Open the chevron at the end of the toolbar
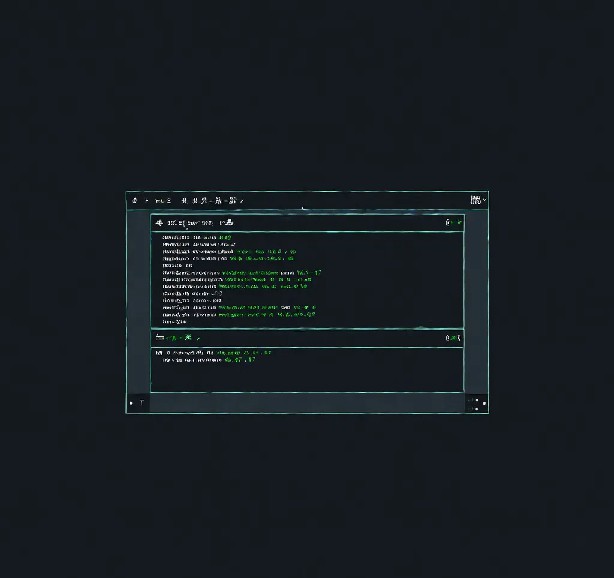614x578 pixels. tap(242, 201)
